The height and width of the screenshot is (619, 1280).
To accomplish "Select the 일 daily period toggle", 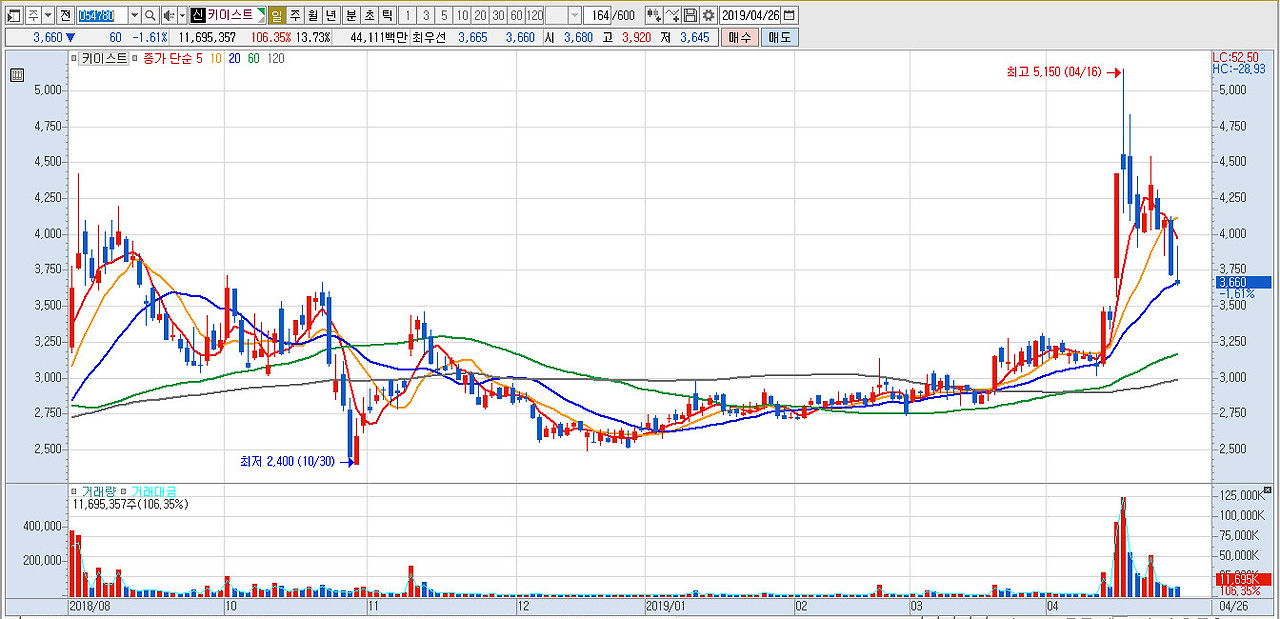I will click(276, 16).
